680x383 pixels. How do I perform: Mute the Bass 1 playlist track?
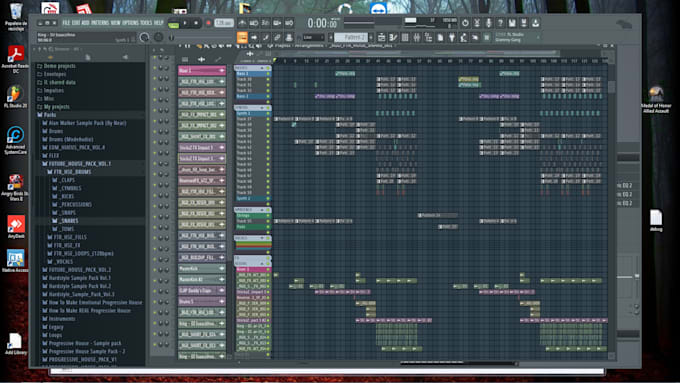[268, 74]
